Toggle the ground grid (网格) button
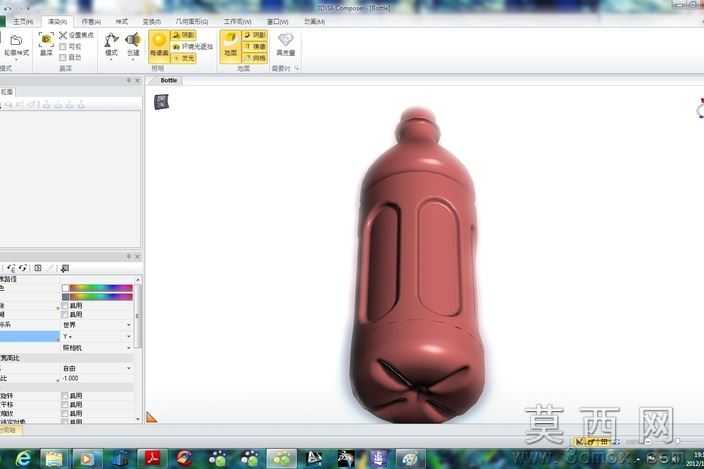Viewport: 704px width, 469px height. point(255,58)
